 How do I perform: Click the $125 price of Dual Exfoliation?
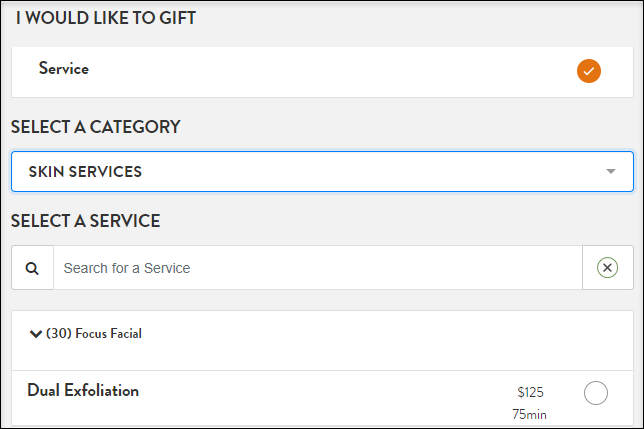[x=530, y=392]
